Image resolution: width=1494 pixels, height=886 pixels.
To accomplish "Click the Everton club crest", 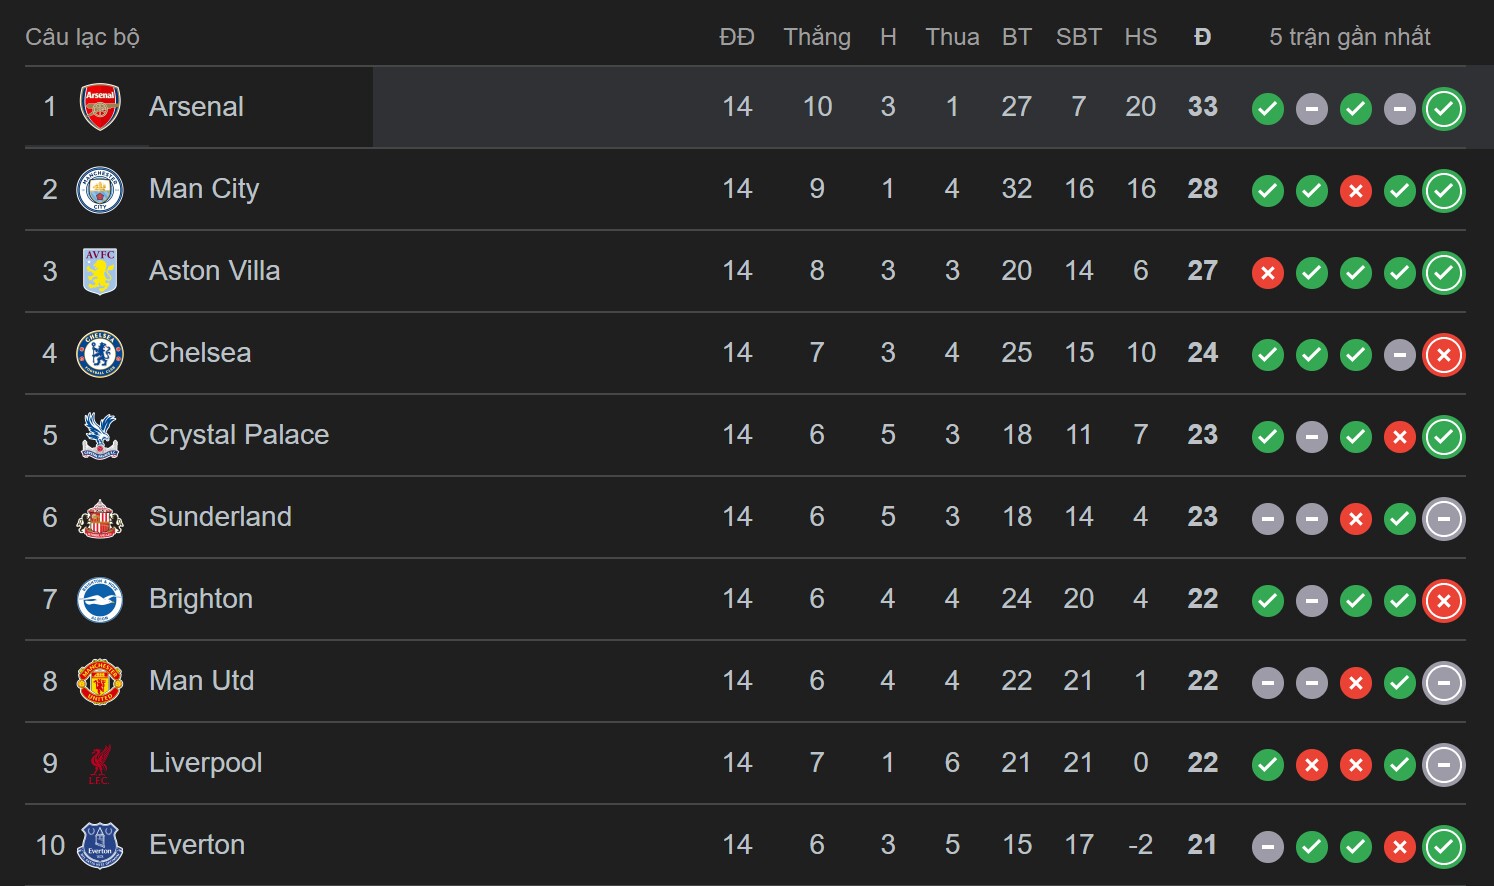I will 100,845.
